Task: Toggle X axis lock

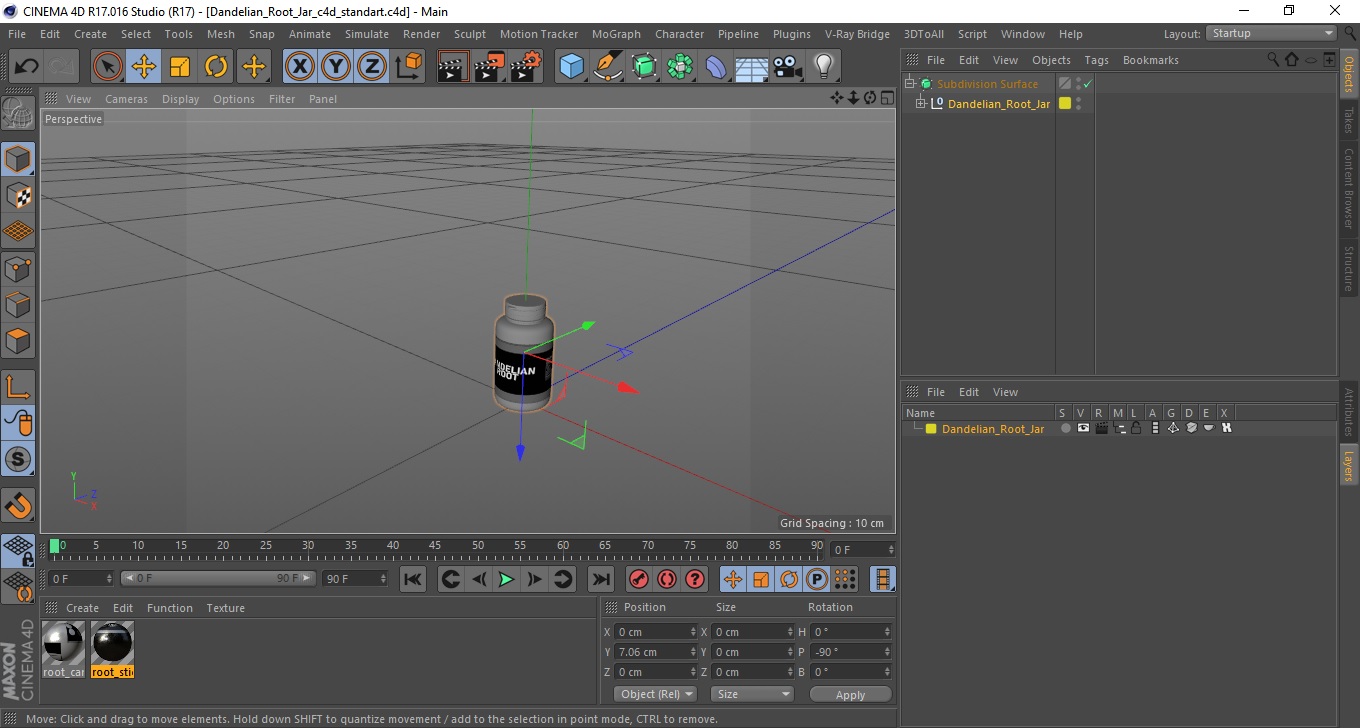Action: pyautogui.click(x=300, y=67)
